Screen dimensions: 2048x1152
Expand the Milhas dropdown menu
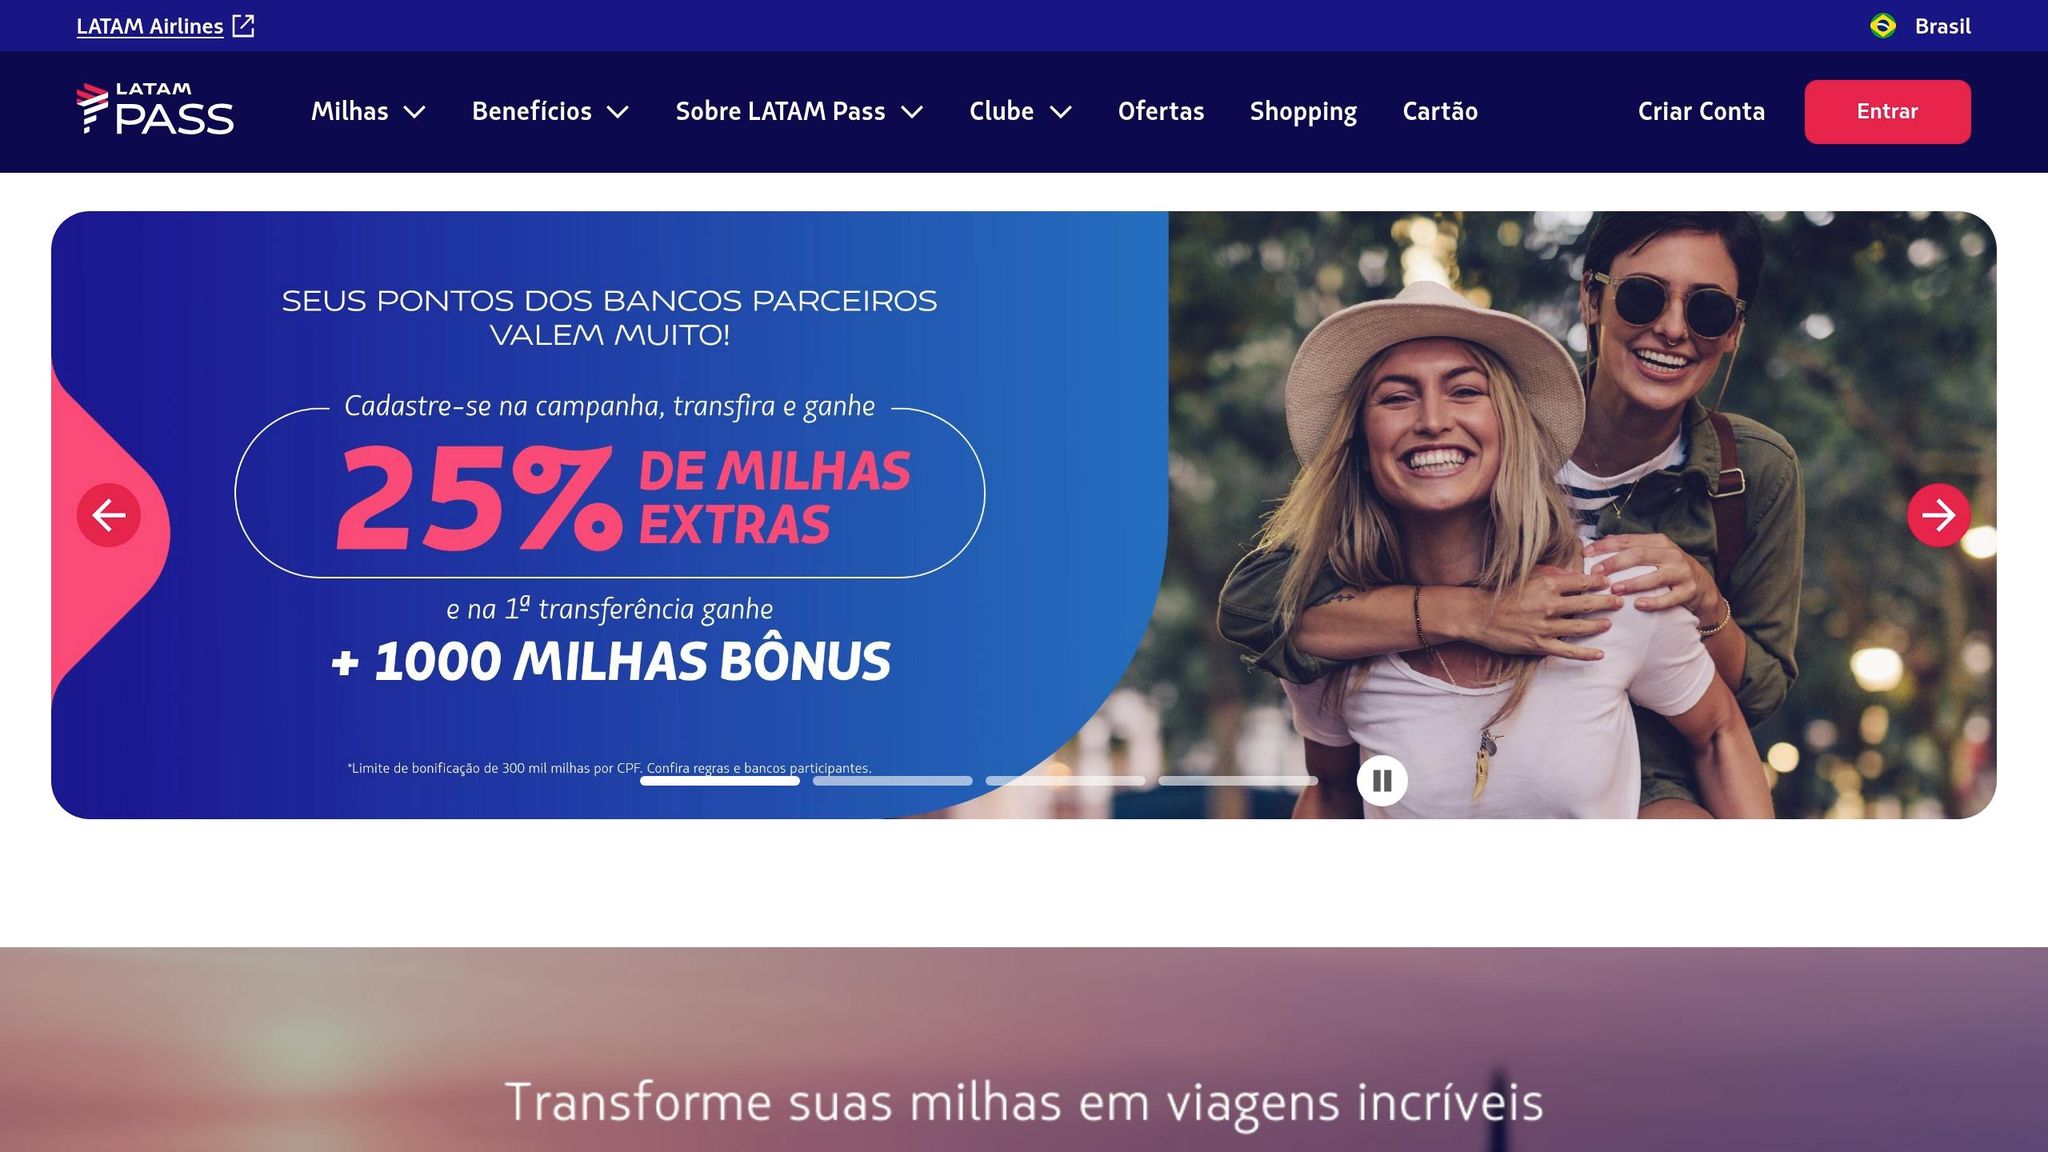tap(368, 111)
